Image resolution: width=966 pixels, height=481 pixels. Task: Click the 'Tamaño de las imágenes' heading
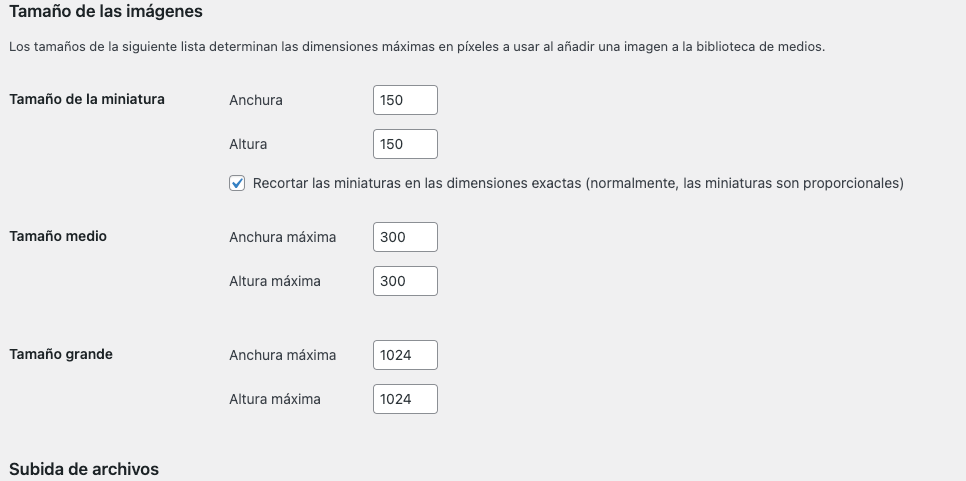[106, 11]
